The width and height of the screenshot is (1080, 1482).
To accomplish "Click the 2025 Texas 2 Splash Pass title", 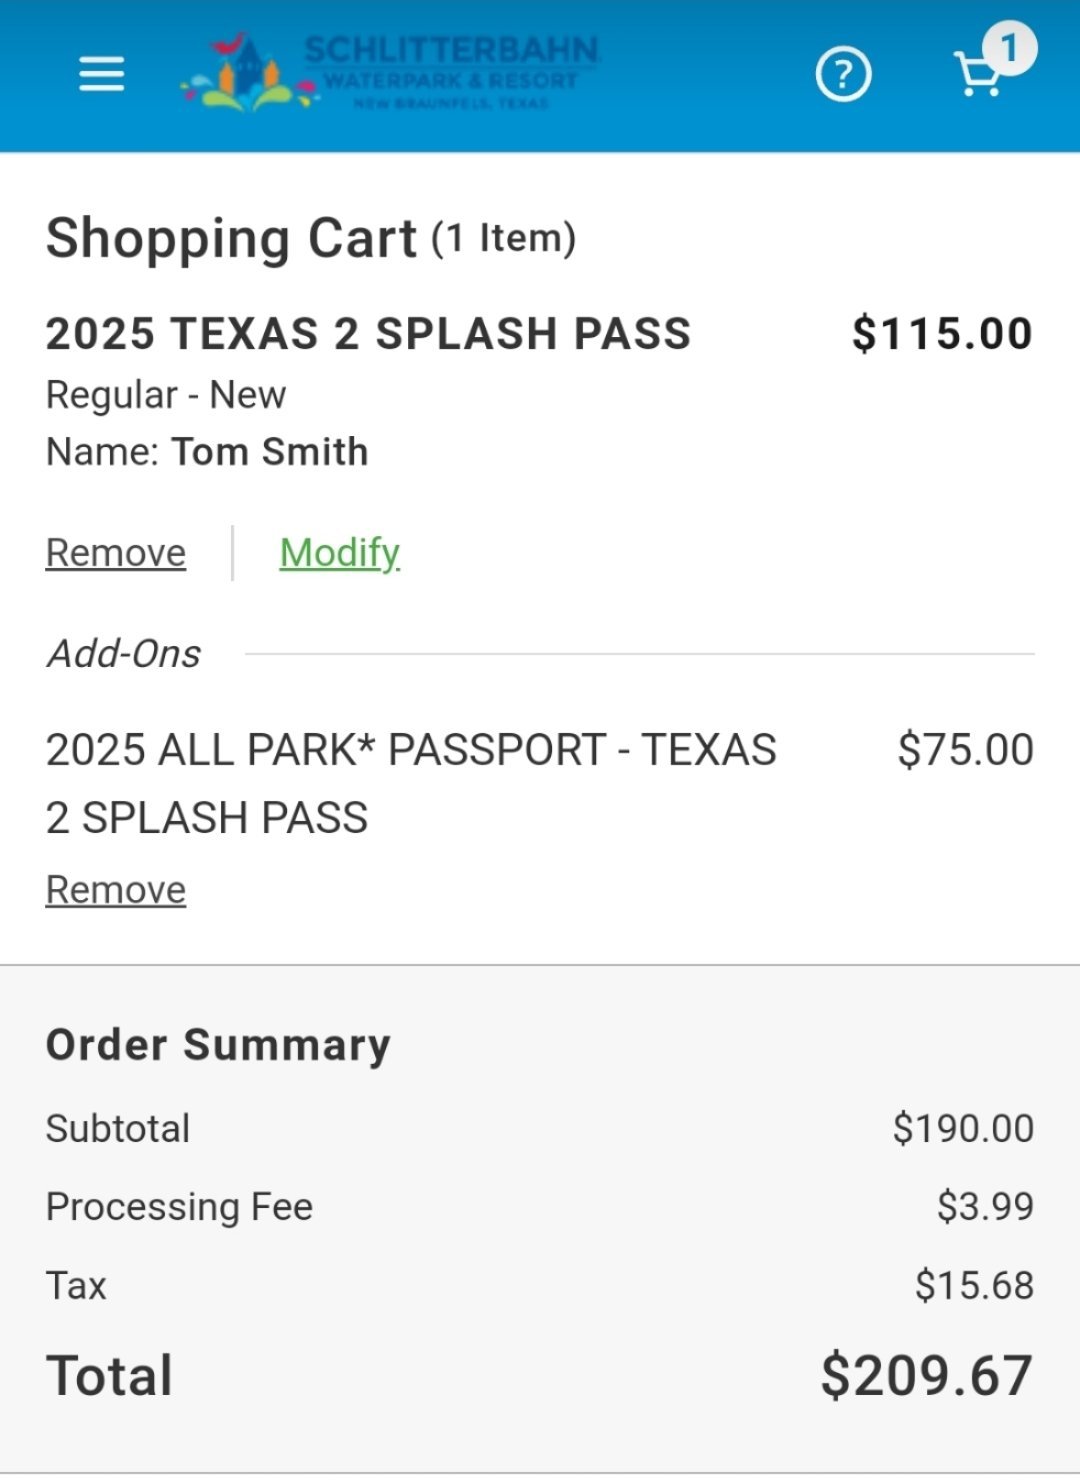I will tap(369, 334).
